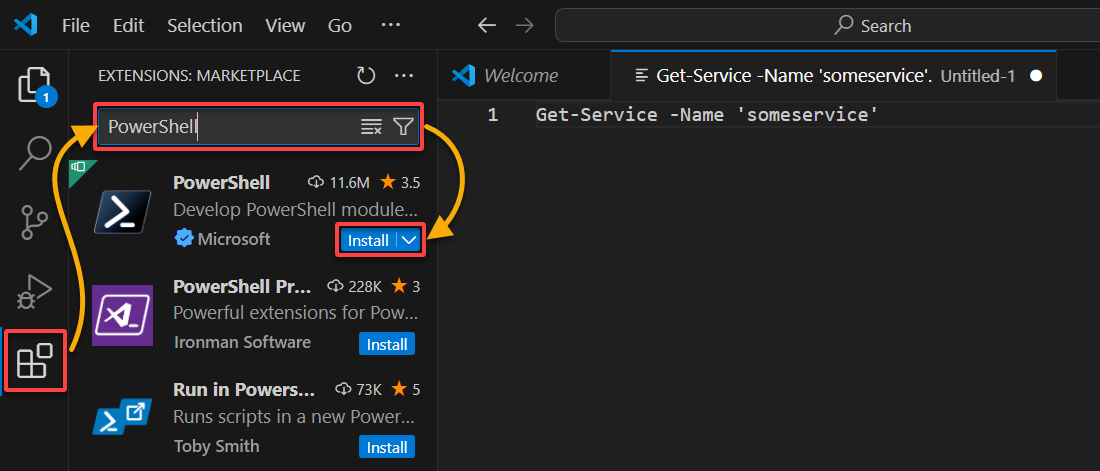Open the File menu

[76, 26]
